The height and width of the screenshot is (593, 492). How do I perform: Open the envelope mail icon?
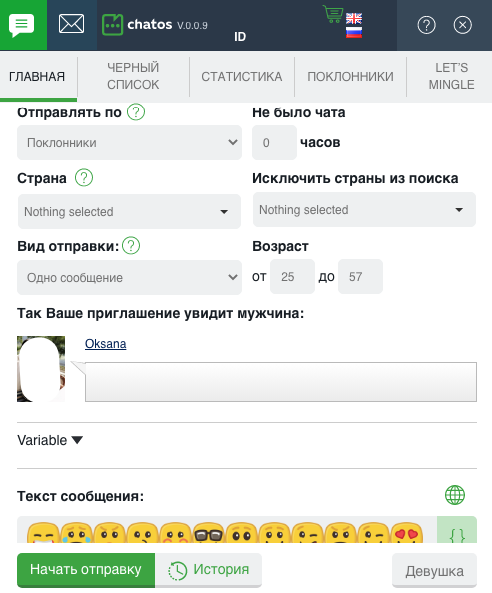tap(71, 24)
